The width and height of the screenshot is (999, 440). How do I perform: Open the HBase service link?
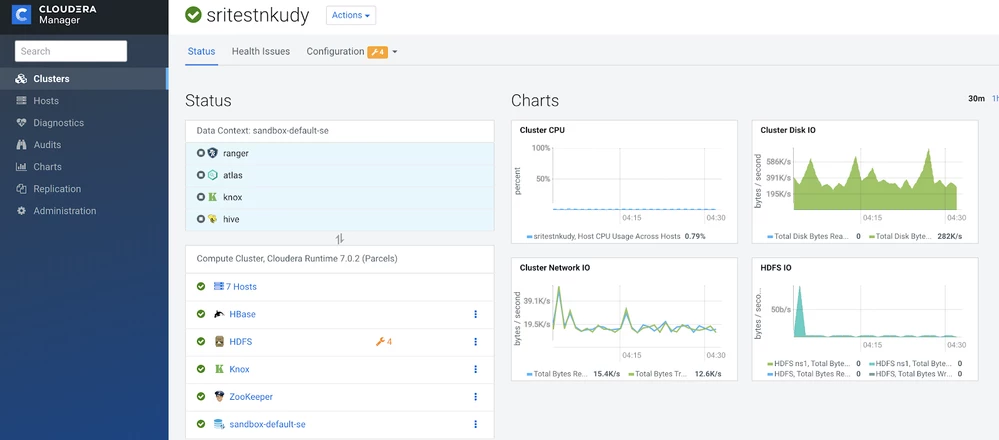coord(242,314)
